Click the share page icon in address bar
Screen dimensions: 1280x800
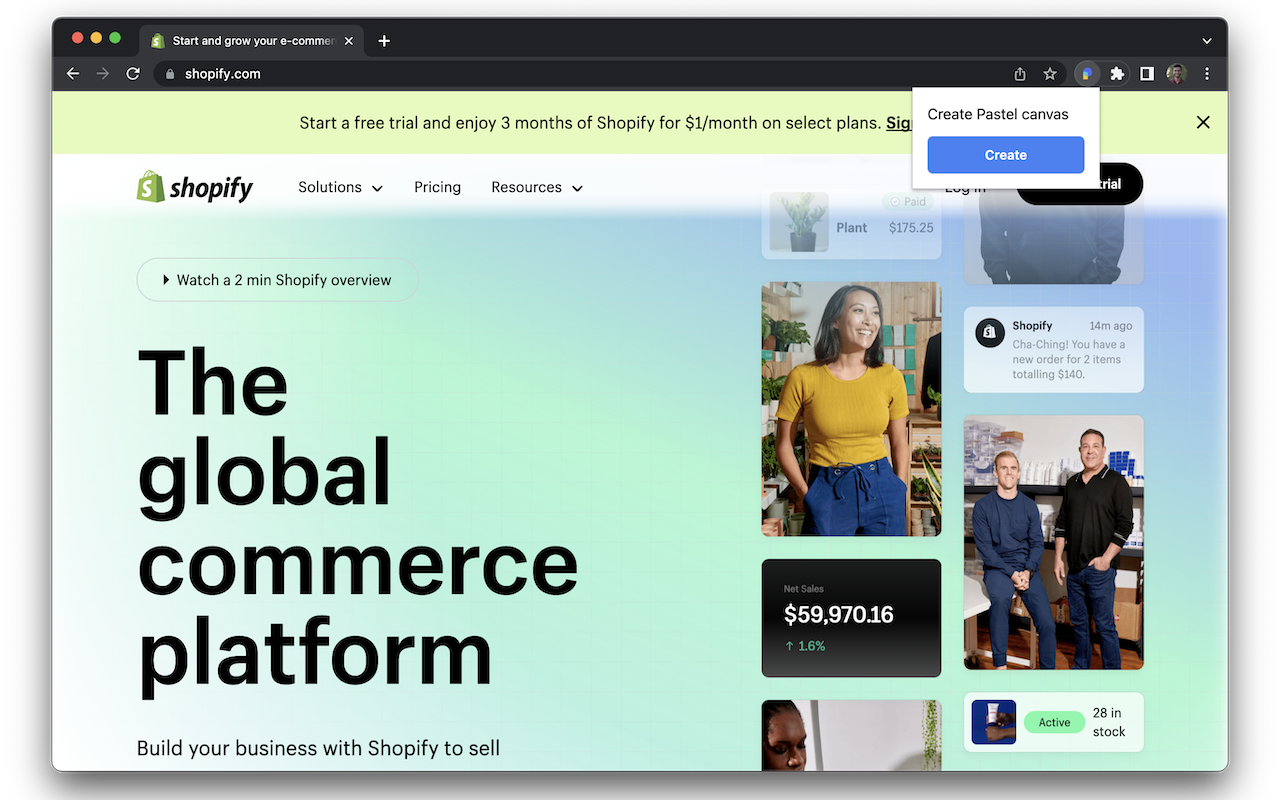1020,74
